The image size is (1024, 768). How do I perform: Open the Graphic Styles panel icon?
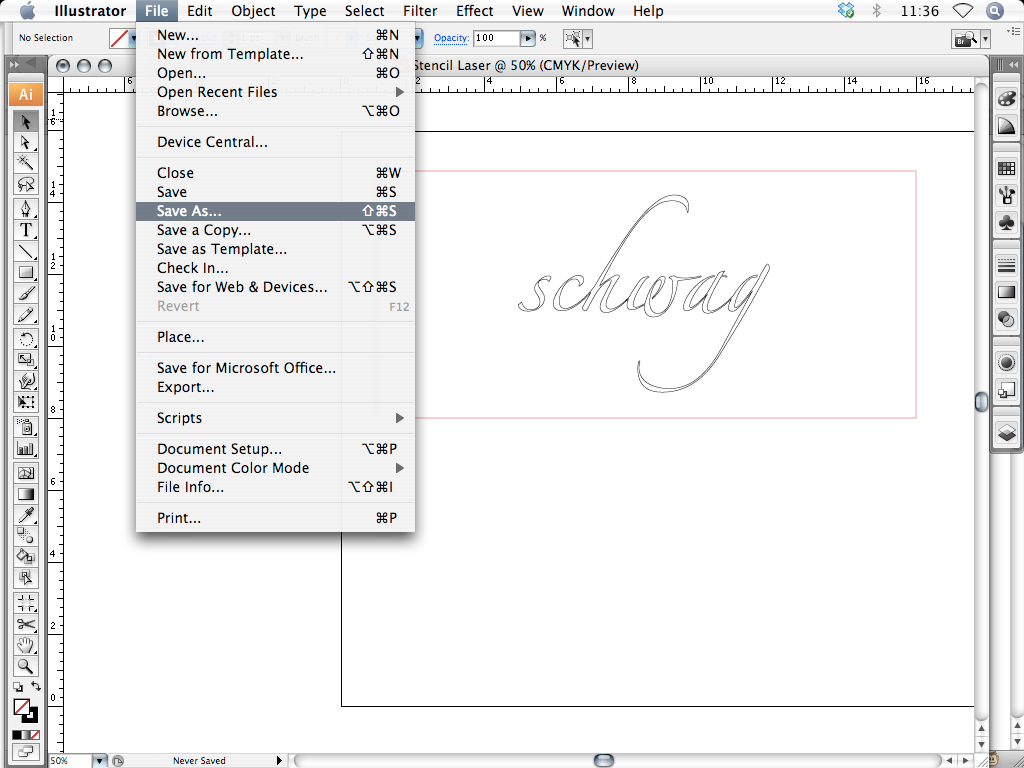tap(1006, 390)
